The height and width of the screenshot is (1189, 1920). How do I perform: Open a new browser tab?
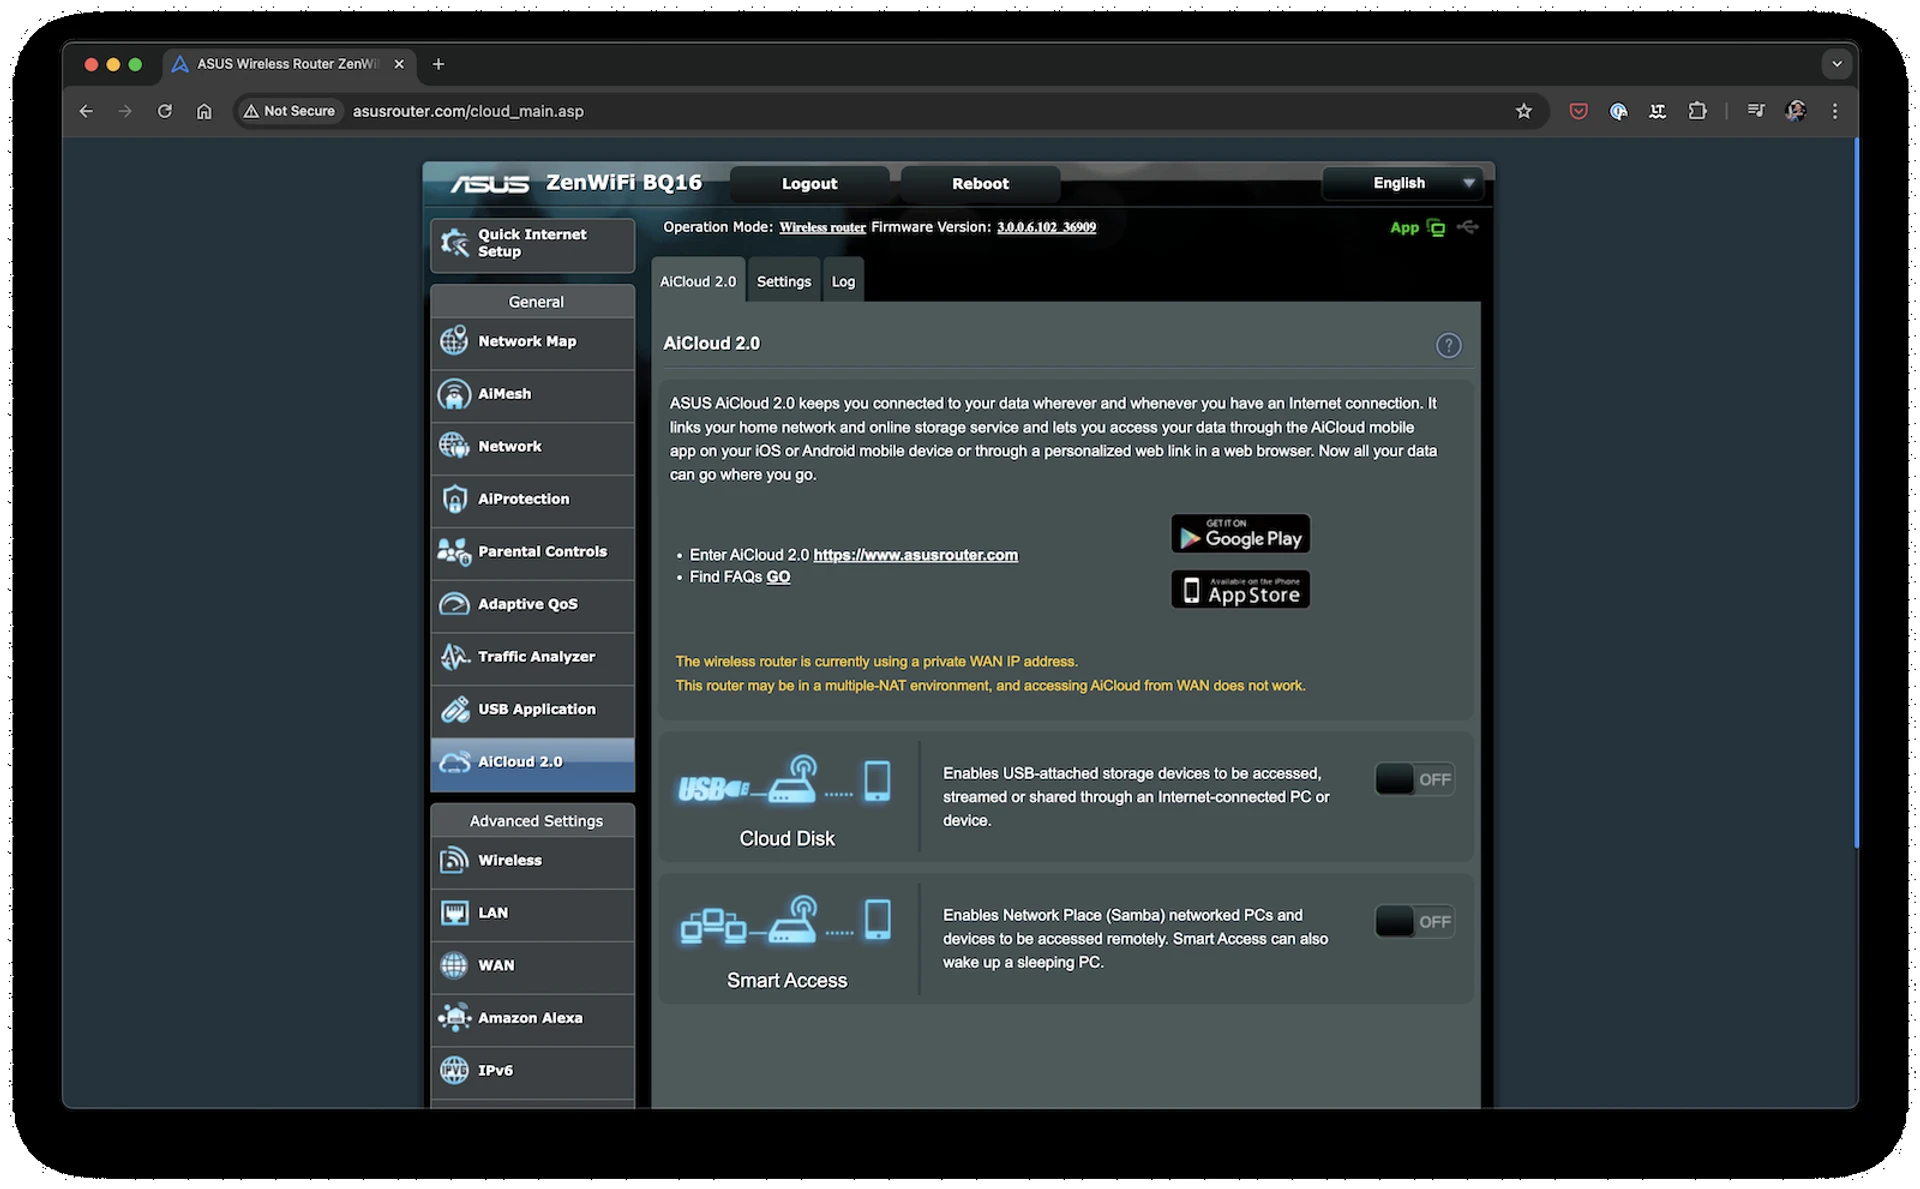click(438, 64)
